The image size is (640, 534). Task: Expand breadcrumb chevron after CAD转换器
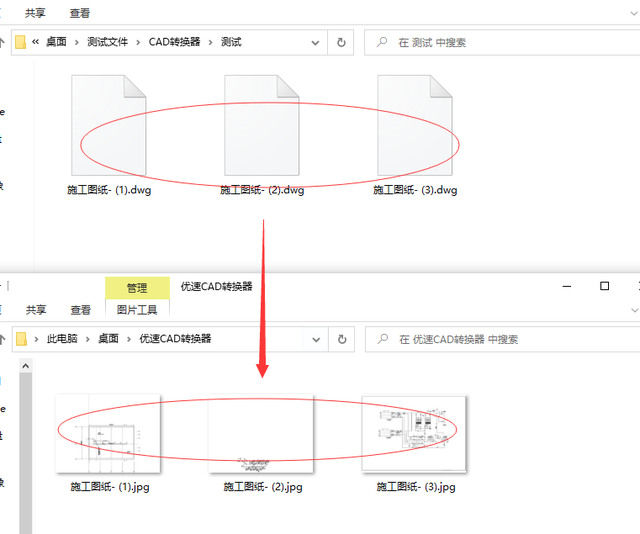coord(211,42)
